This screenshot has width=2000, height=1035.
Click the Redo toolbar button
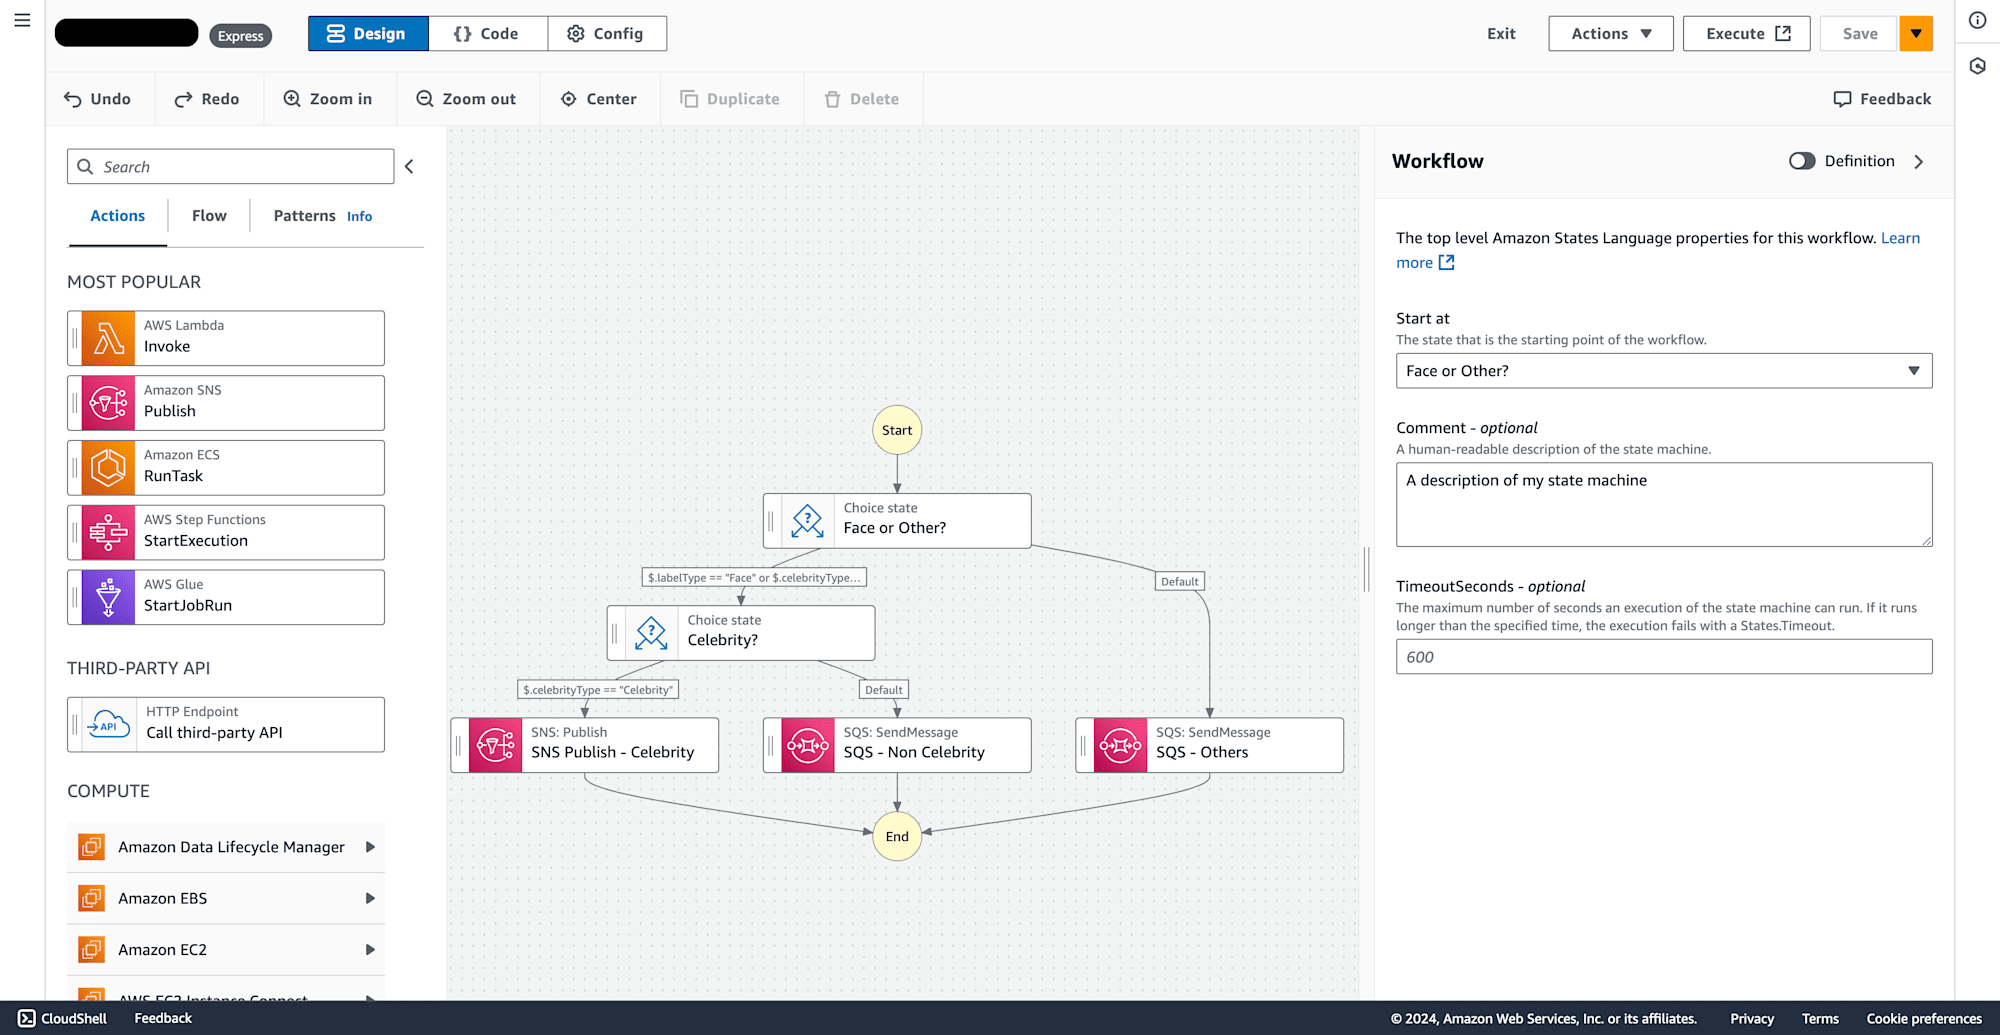point(207,99)
